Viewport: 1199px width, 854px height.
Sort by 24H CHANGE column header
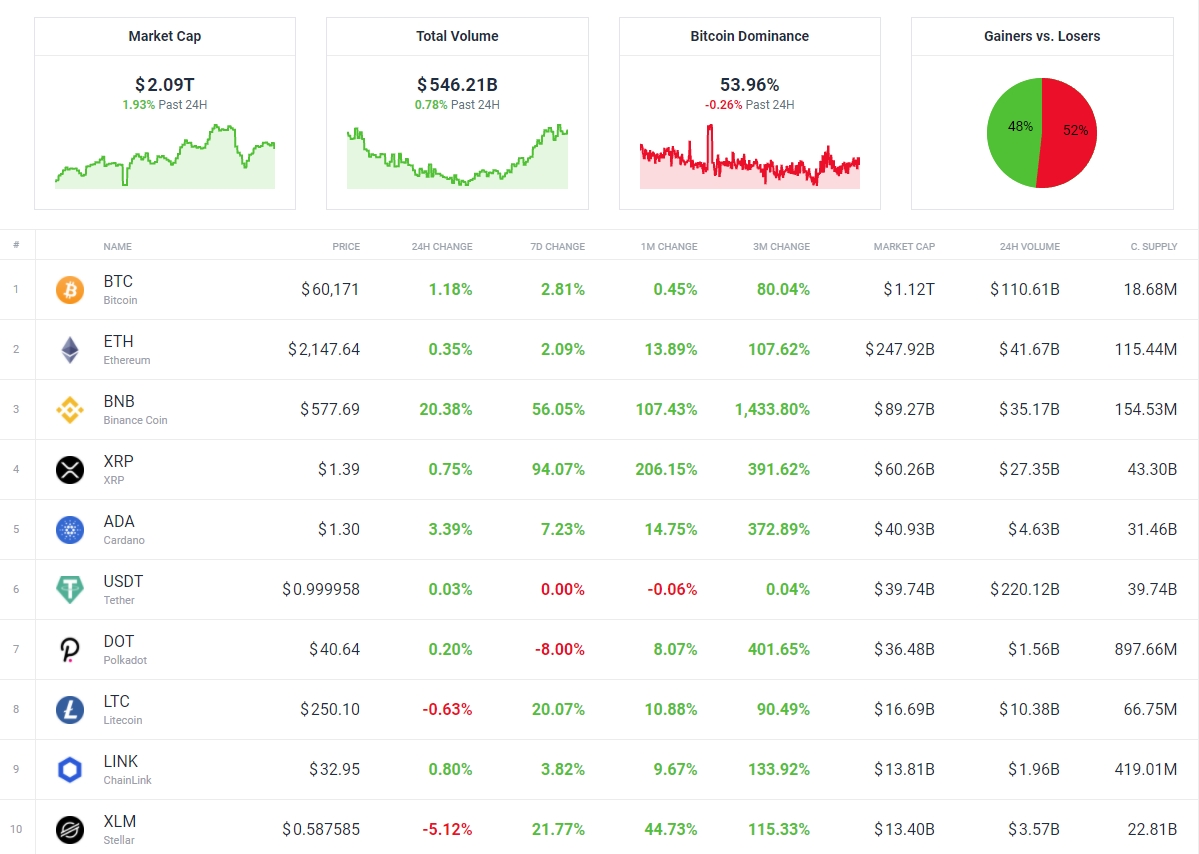(x=441, y=246)
